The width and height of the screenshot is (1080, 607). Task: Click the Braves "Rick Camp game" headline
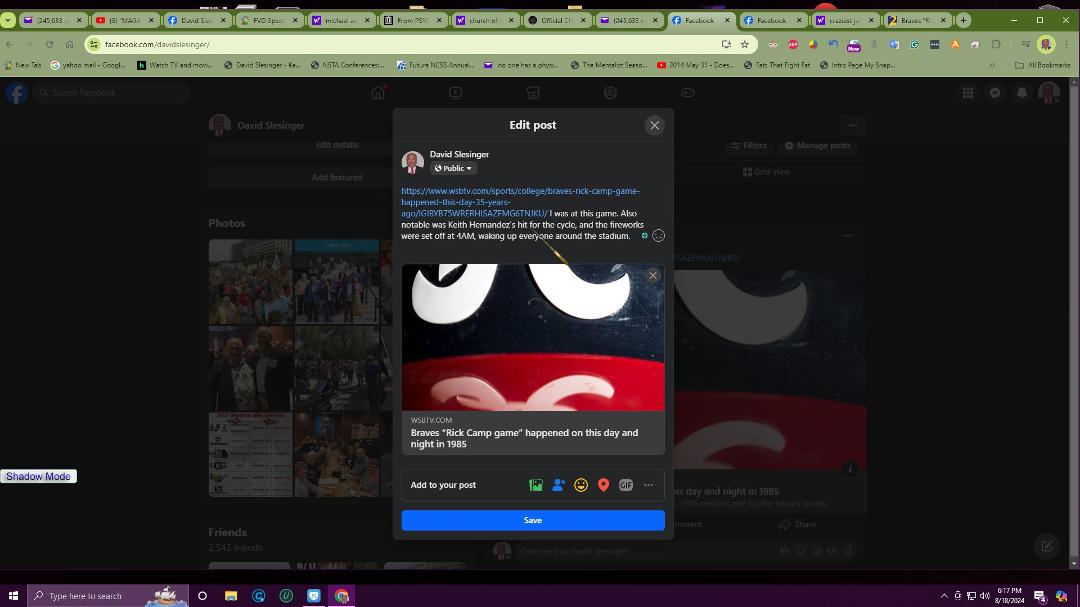coord(524,438)
